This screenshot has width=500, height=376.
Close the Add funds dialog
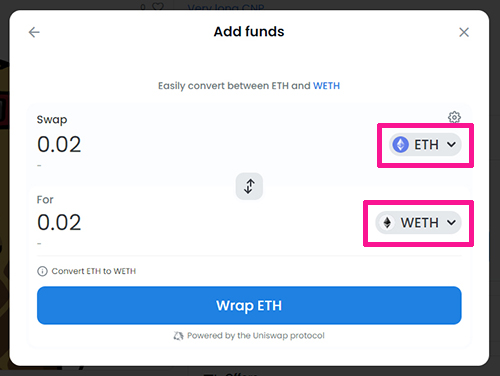464,32
